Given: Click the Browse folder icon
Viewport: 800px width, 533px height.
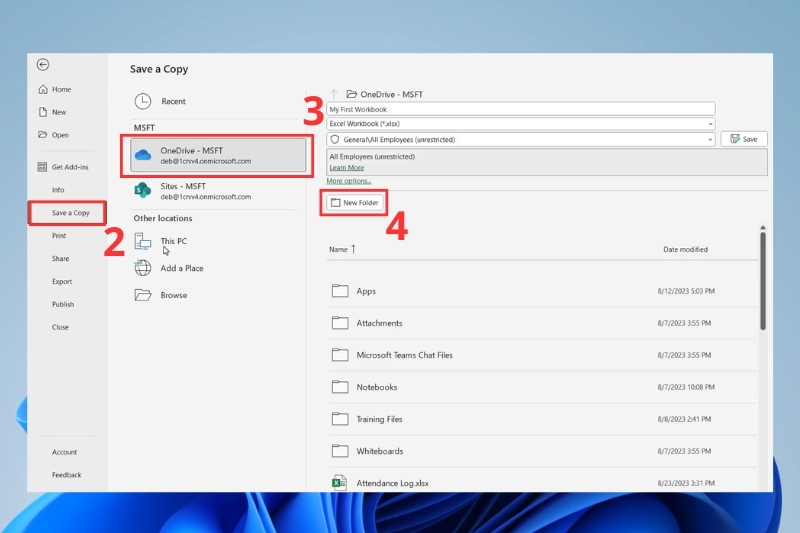Looking at the screenshot, I should point(143,295).
